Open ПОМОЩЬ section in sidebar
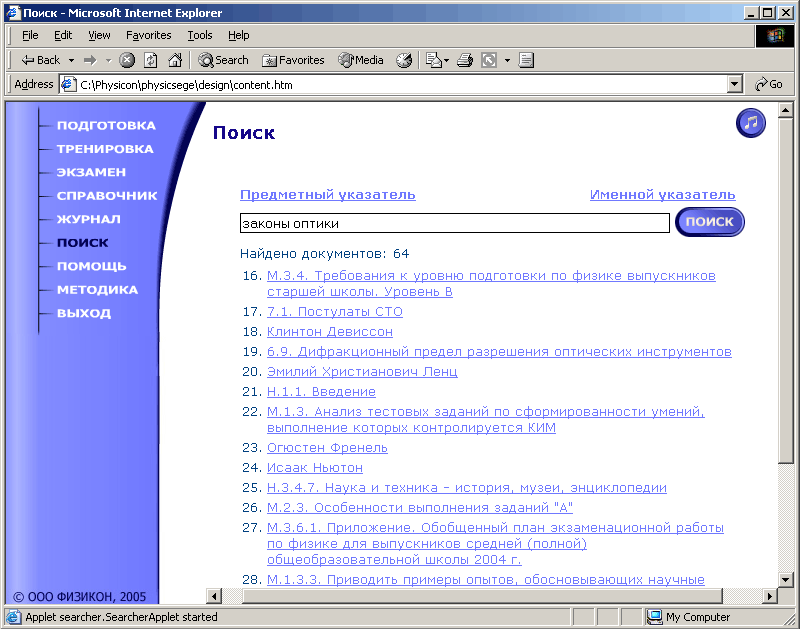800x629 pixels. (91, 266)
